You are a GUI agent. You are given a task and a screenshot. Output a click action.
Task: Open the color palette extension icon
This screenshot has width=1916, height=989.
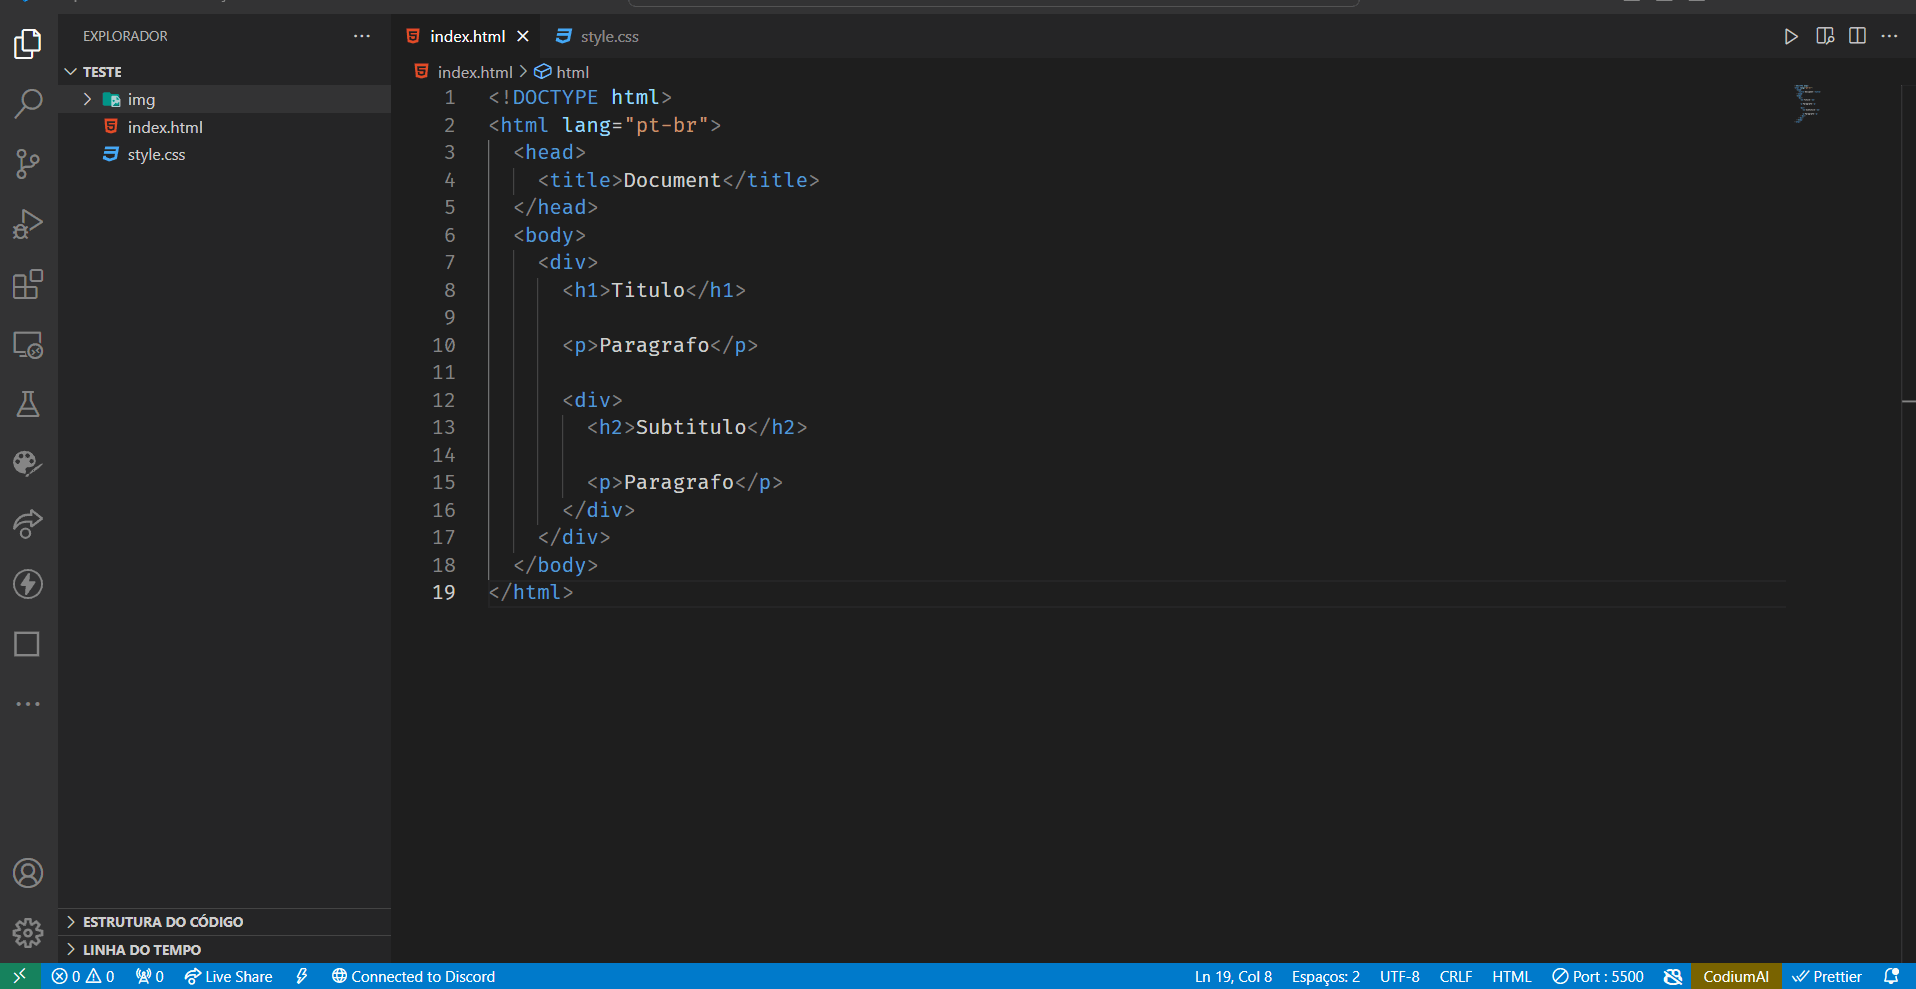28,464
